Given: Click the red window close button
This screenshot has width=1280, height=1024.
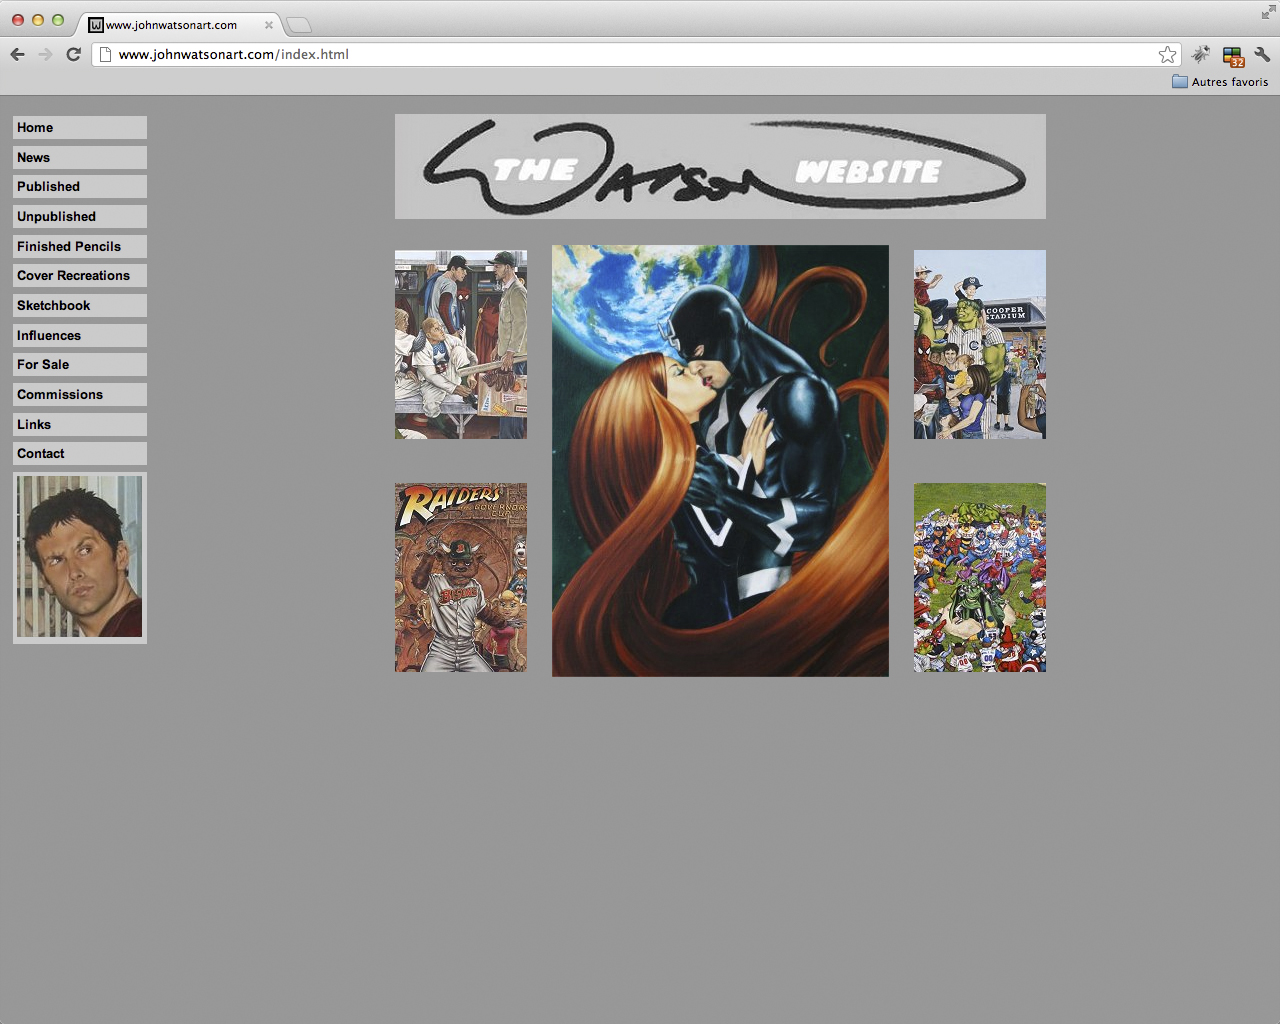Looking at the screenshot, I should tap(18, 20).
